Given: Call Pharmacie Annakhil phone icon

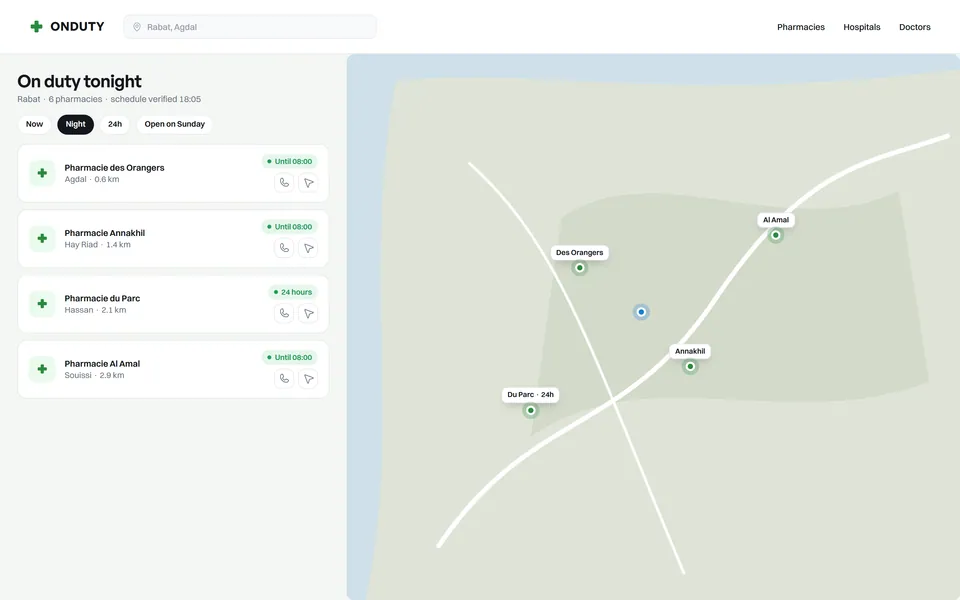Looking at the screenshot, I should click(x=284, y=248).
